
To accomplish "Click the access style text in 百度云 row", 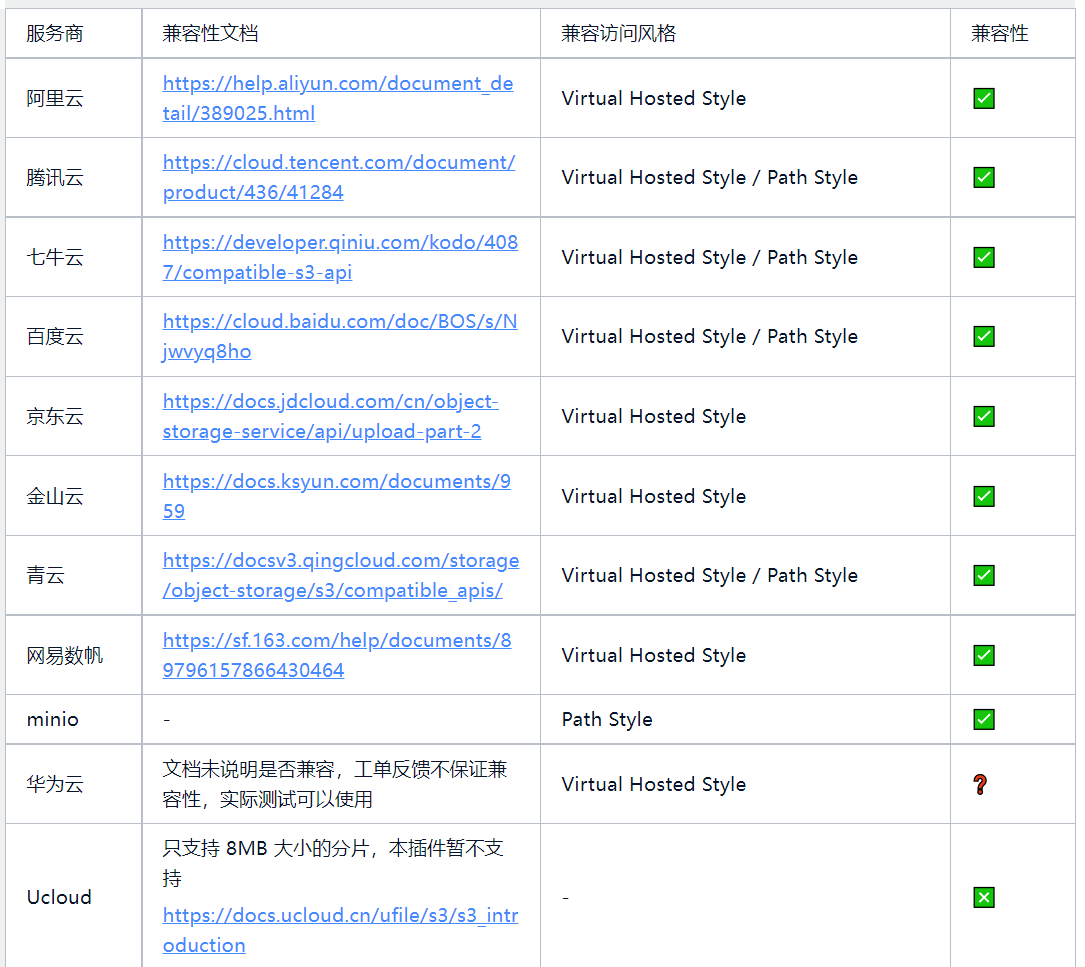I will point(709,336).
